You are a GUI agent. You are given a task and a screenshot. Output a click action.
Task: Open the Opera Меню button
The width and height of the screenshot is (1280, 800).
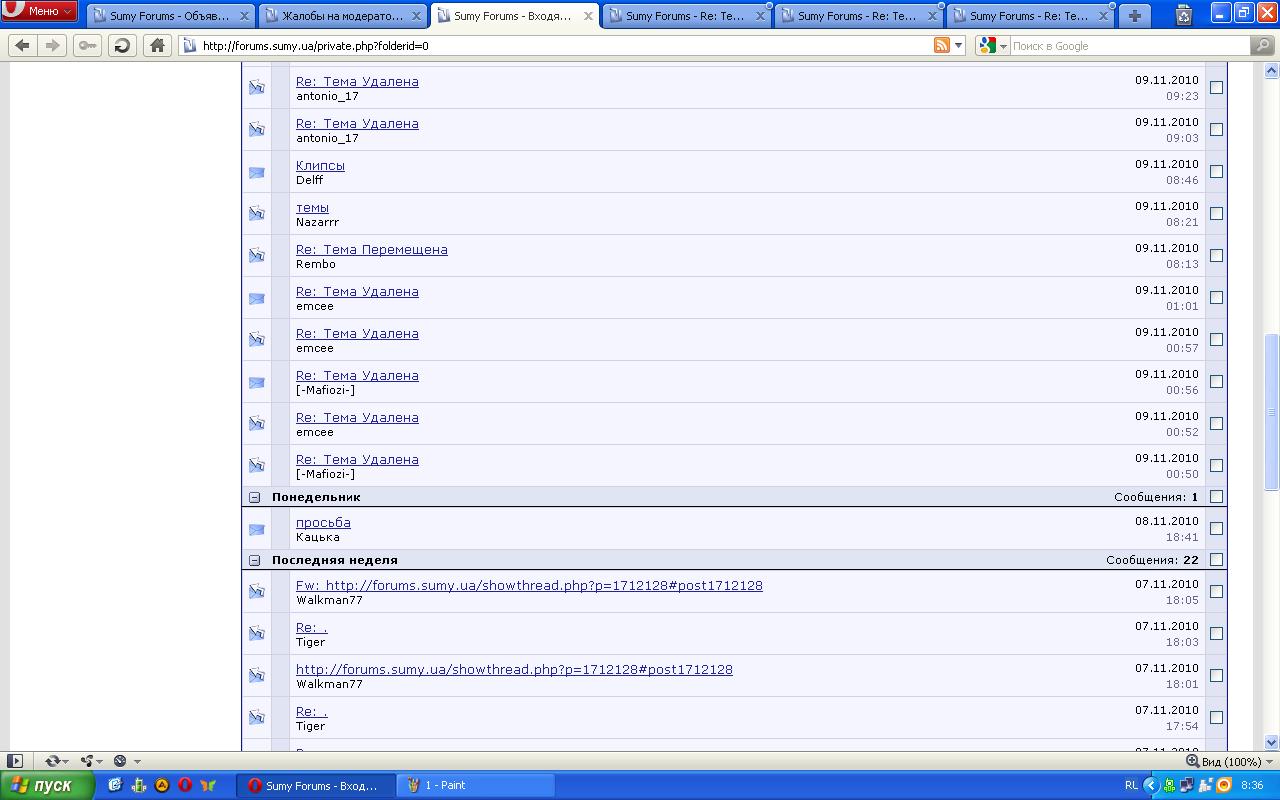40,11
